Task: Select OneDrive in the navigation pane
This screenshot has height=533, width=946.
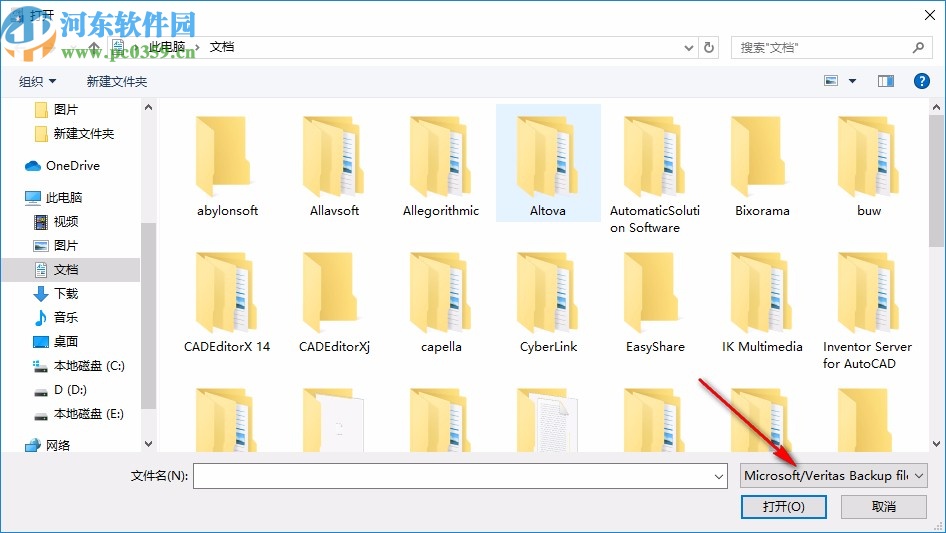Action: pyautogui.click(x=72, y=165)
